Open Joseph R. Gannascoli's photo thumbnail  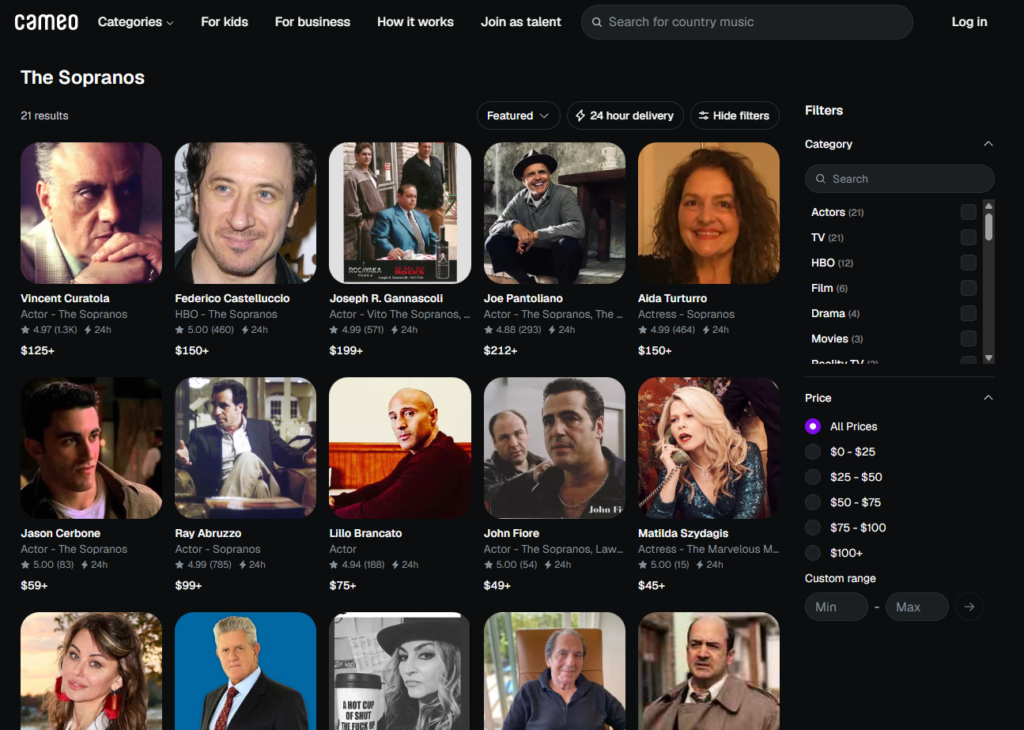(400, 213)
